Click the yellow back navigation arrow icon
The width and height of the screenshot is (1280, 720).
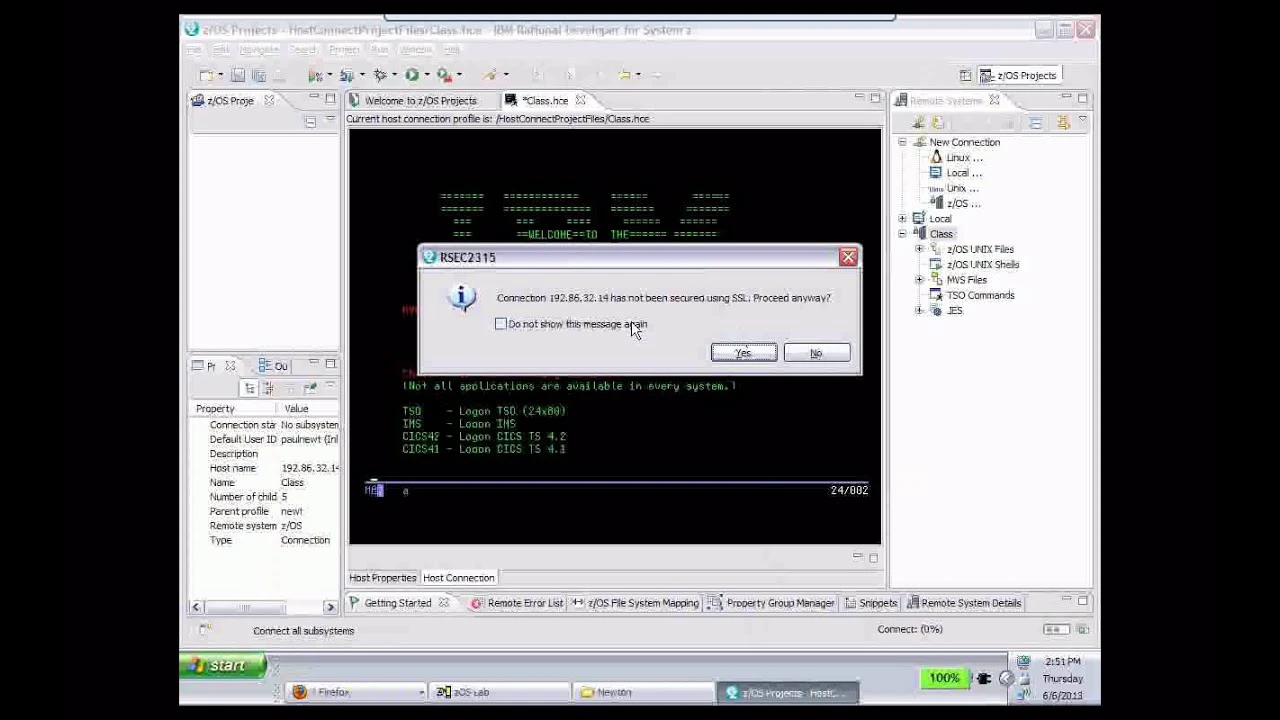[623, 75]
